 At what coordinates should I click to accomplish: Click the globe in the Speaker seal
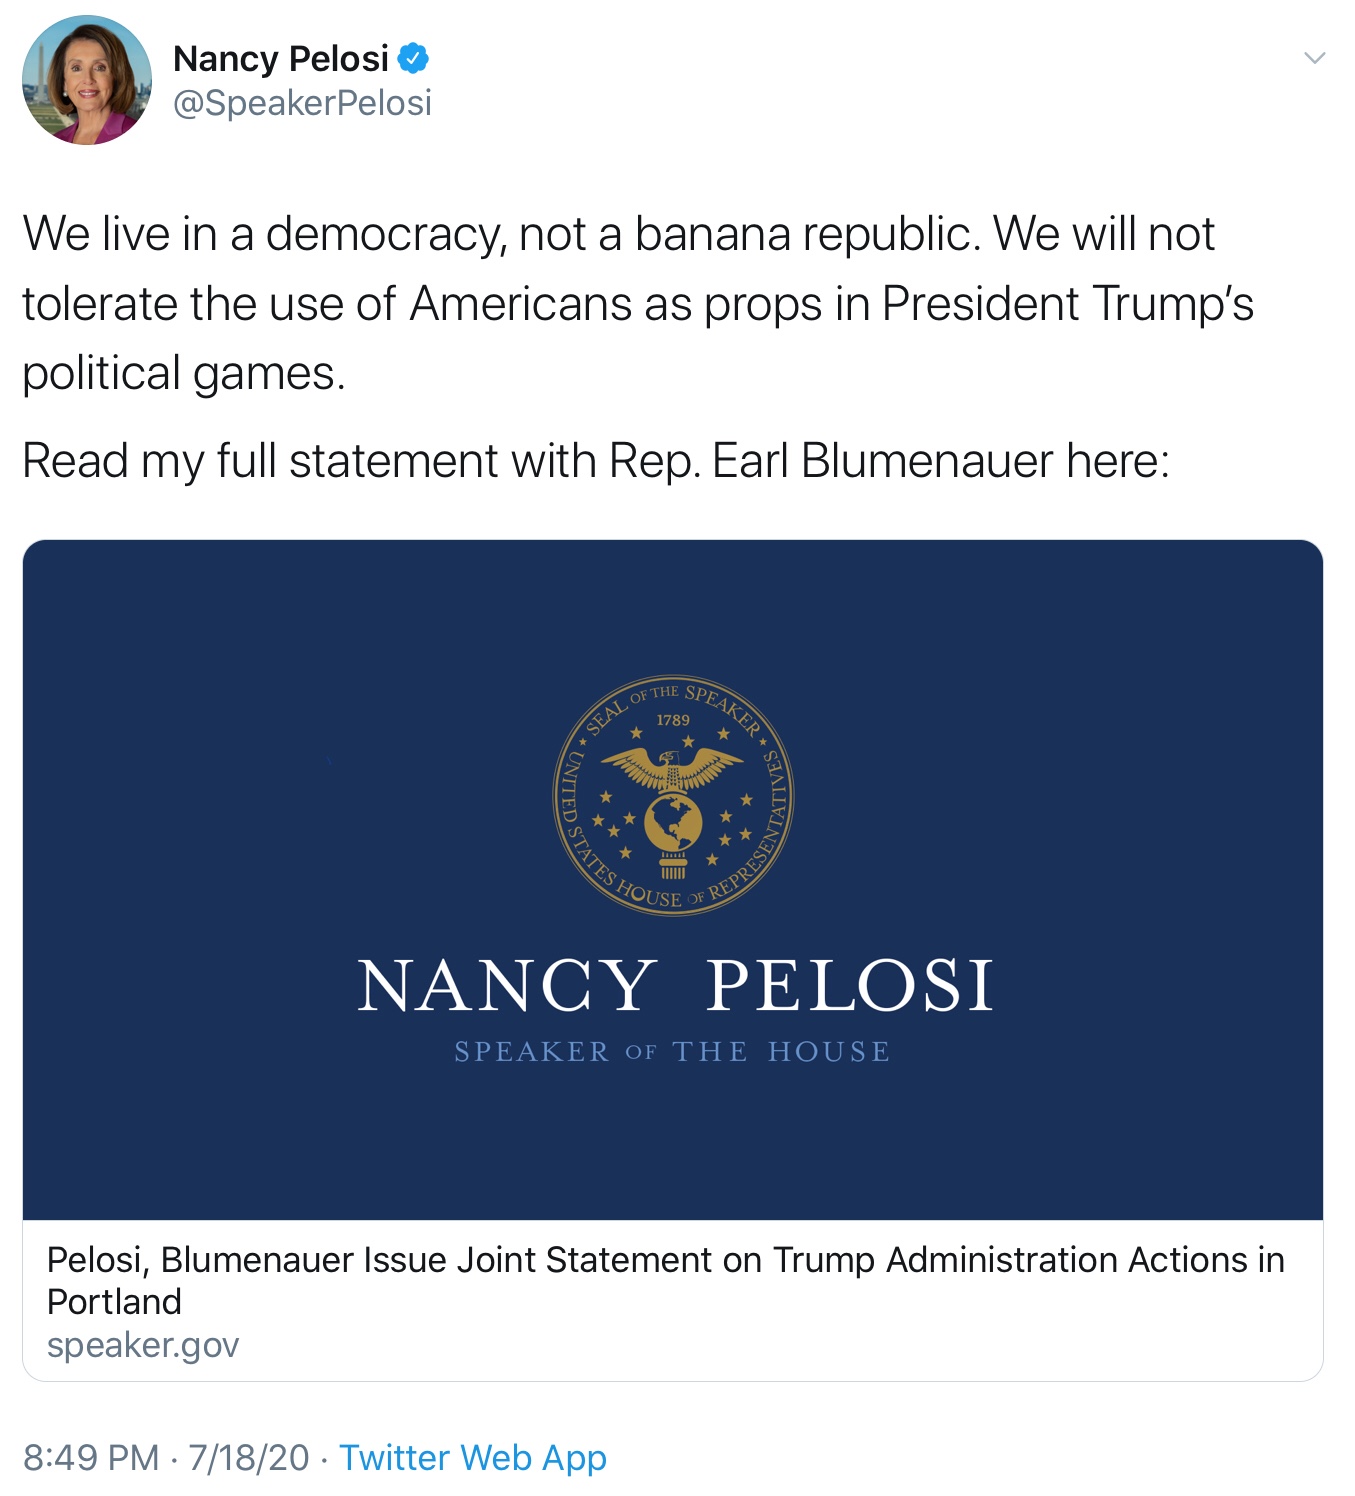coord(673,822)
